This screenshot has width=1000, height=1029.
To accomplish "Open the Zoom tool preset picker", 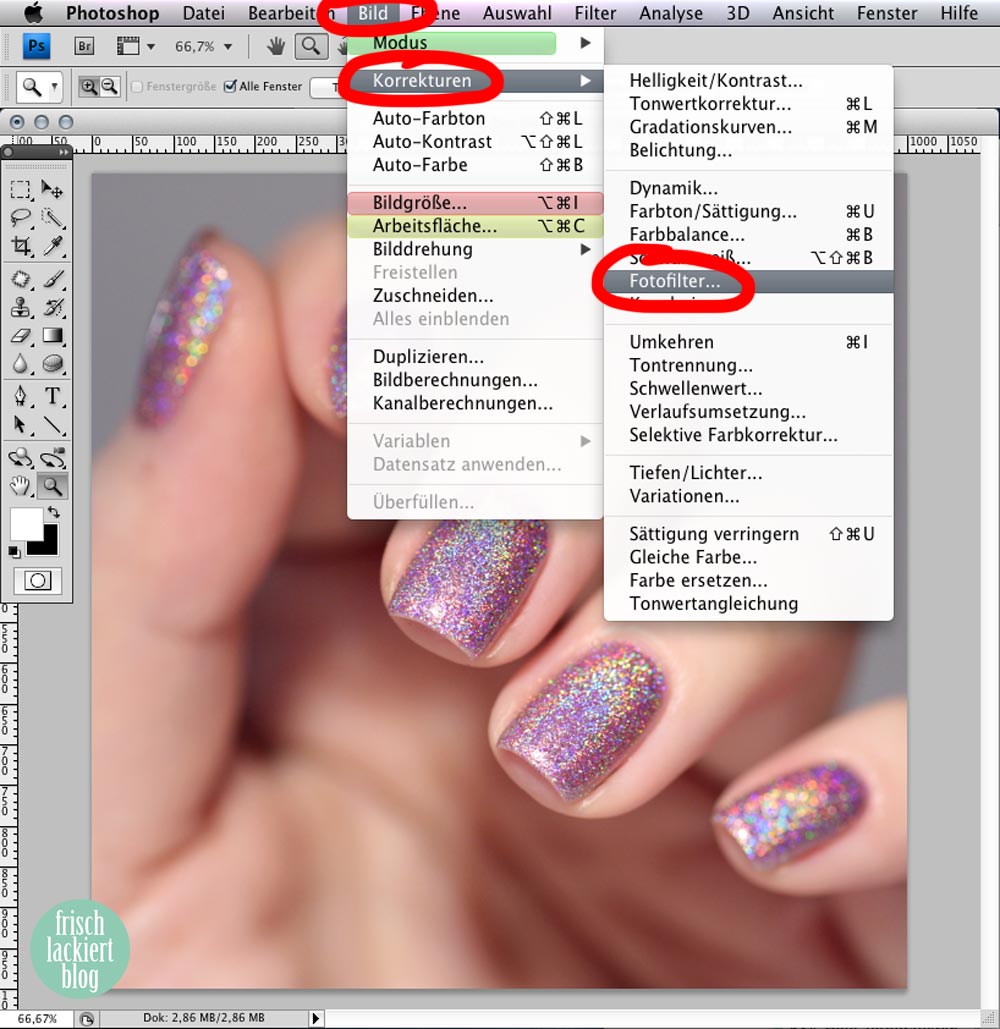I will click(x=38, y=87).
